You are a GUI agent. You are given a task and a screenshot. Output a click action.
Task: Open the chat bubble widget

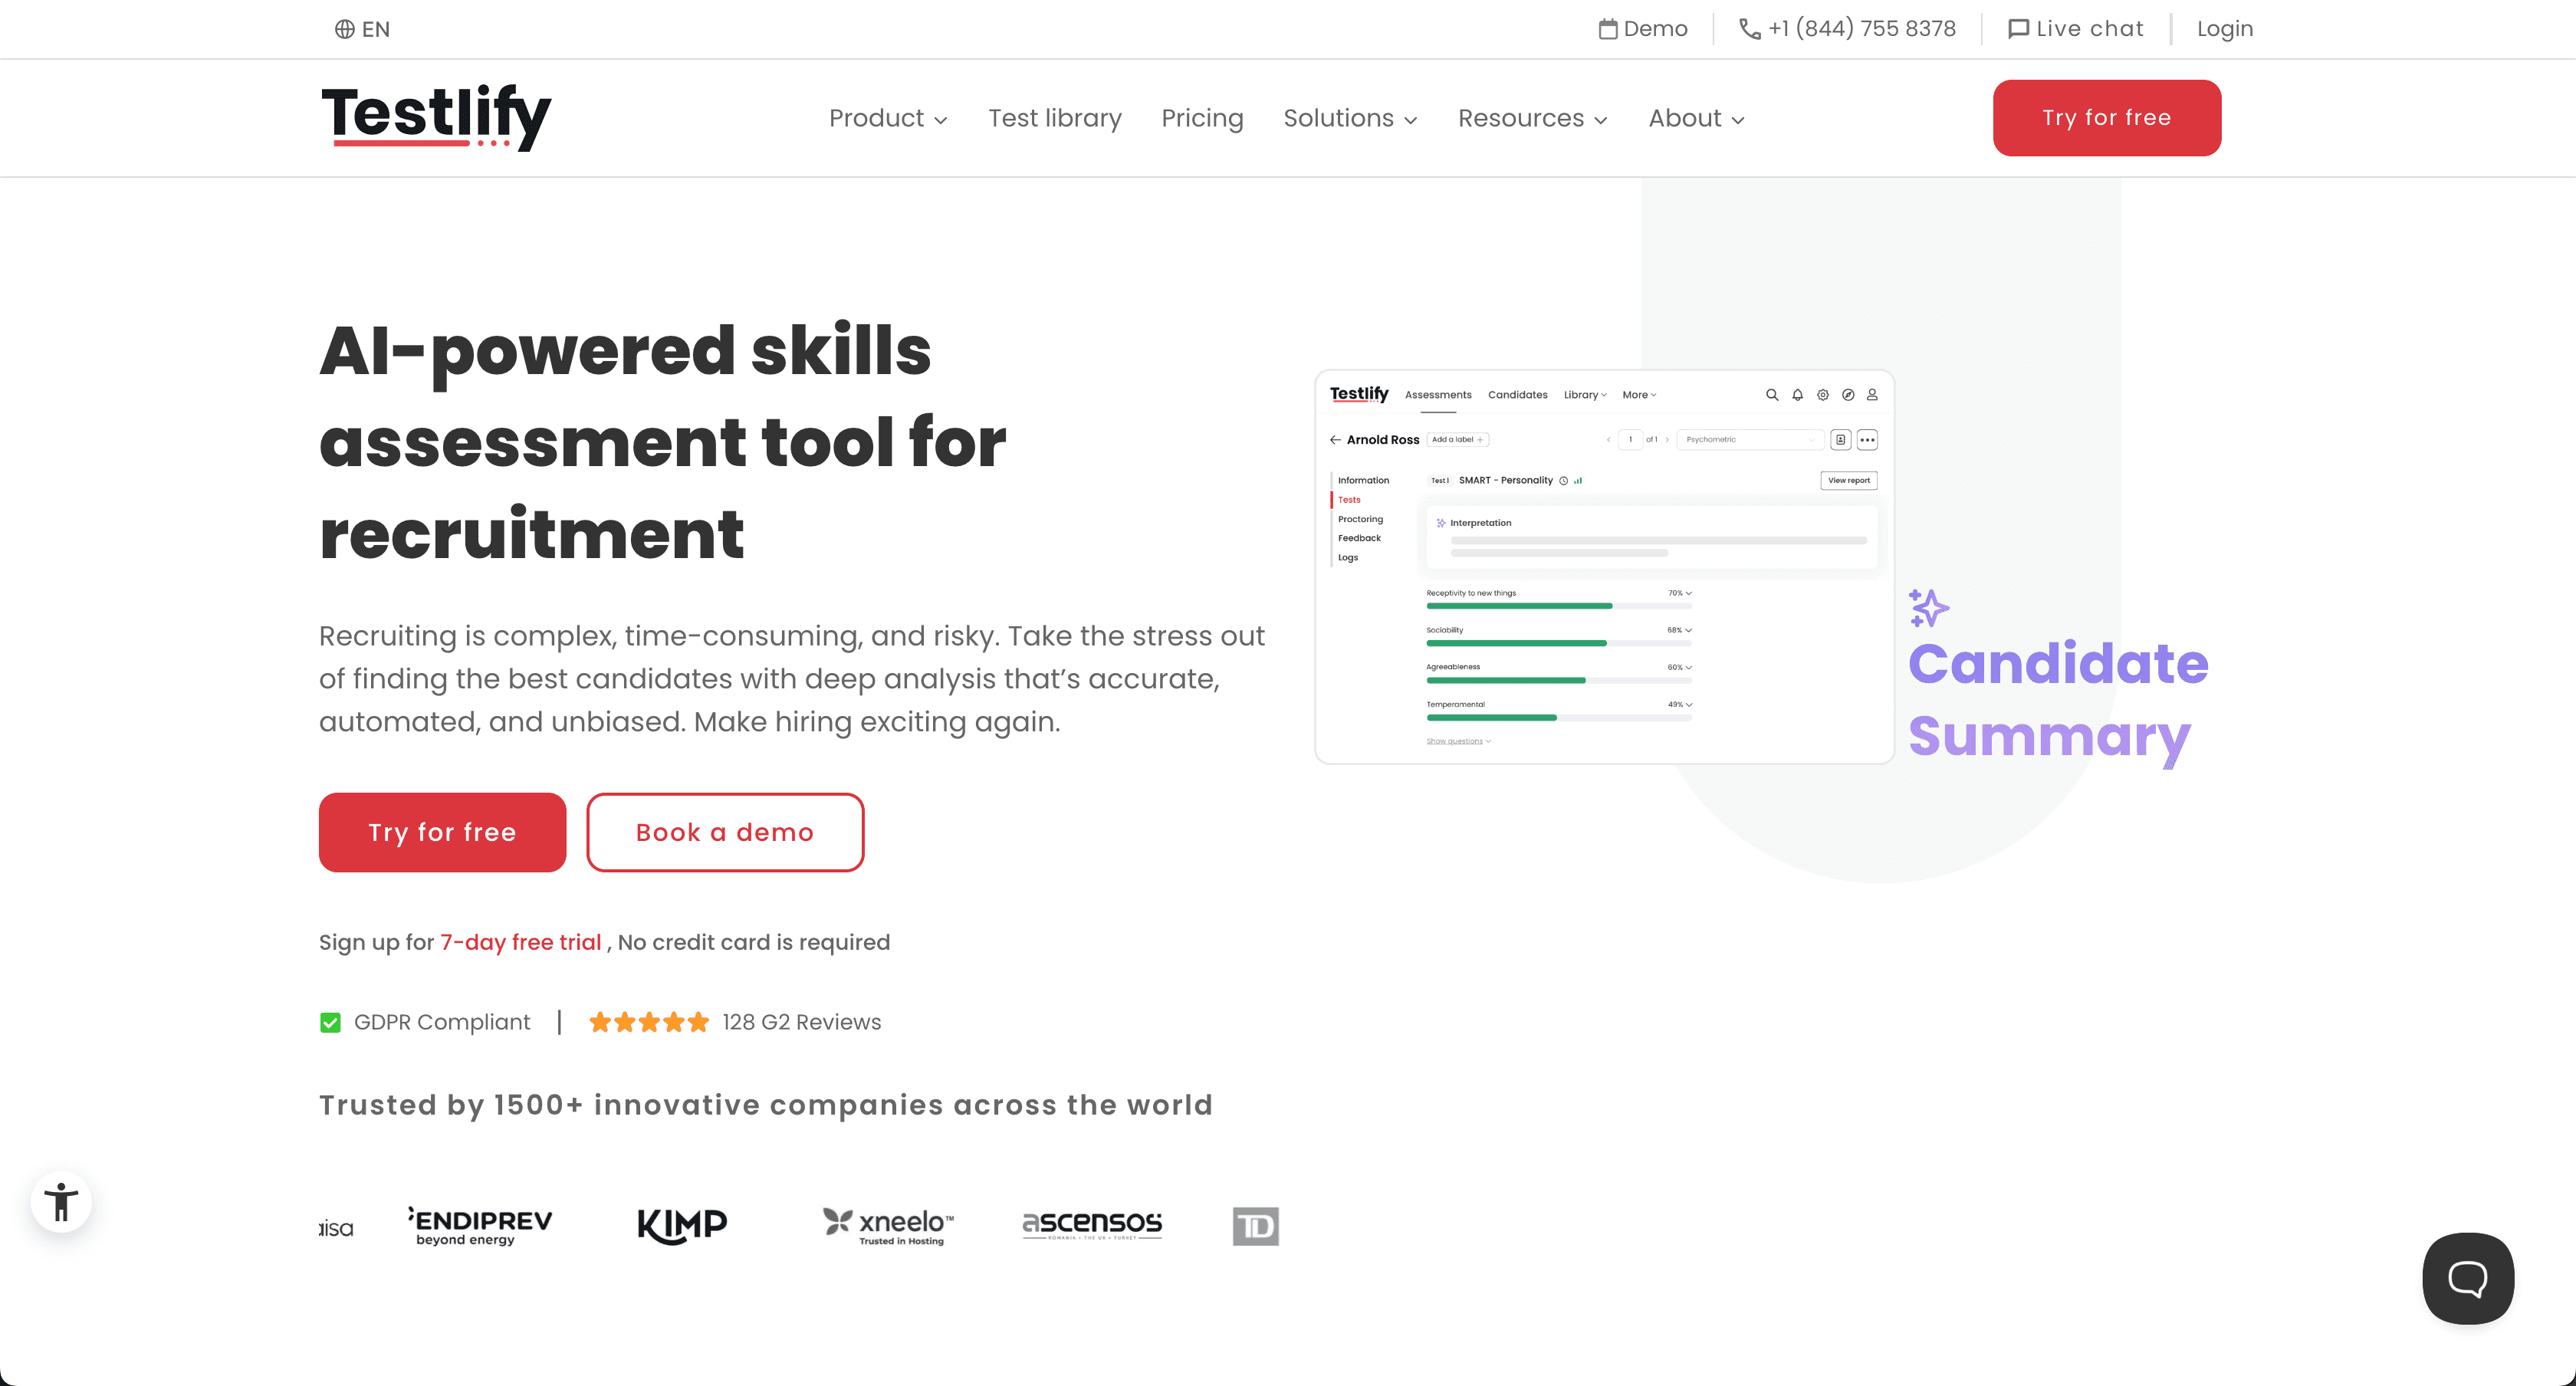[2467, 1278]
